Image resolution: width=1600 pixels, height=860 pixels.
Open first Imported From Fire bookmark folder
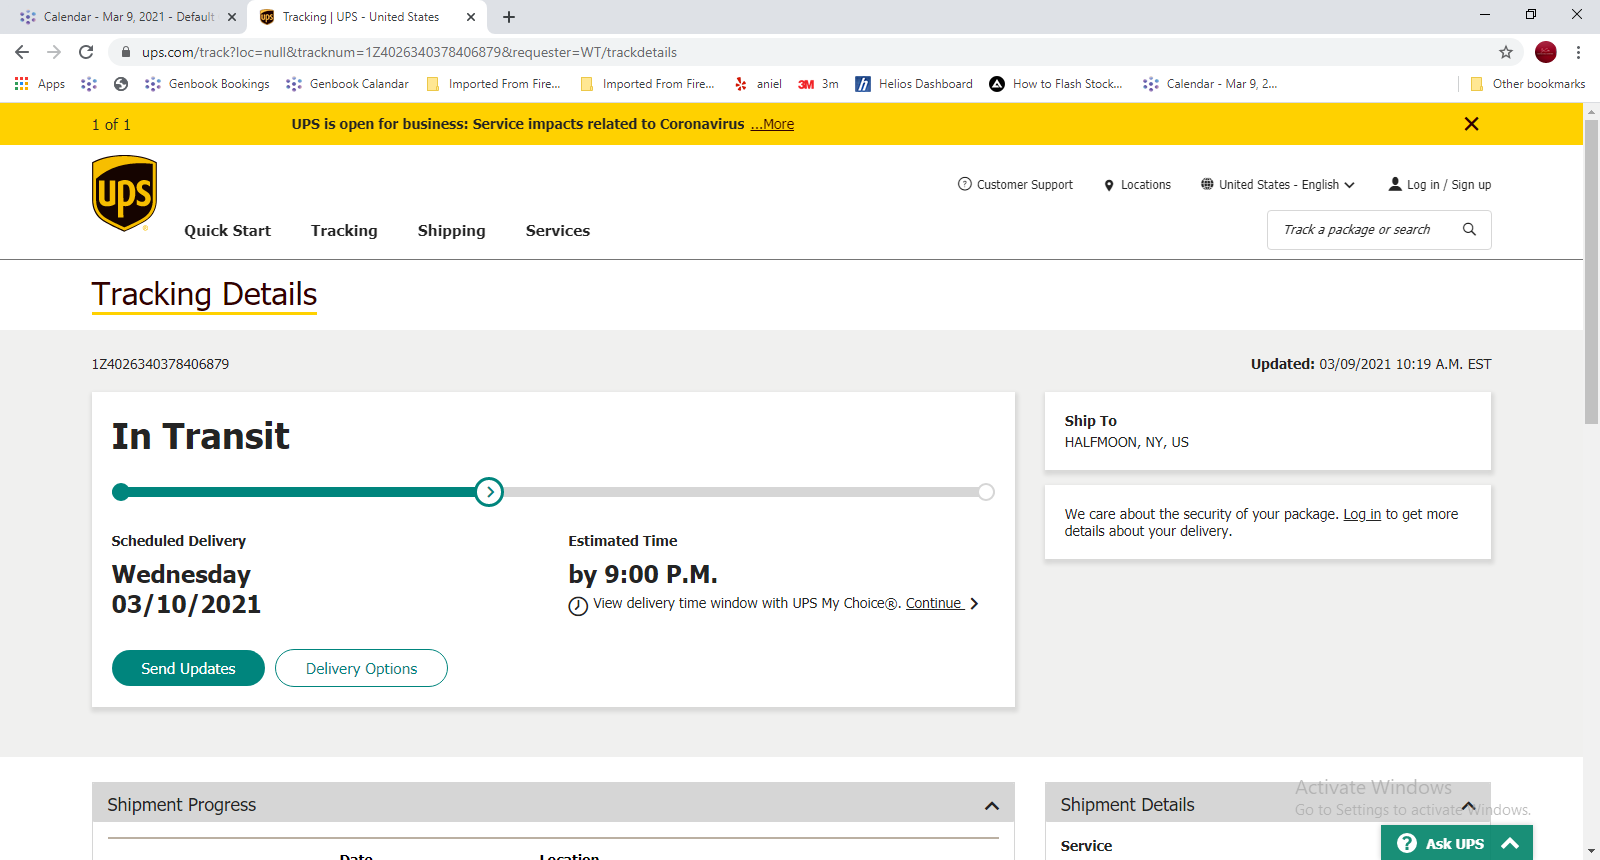[494, 84]
